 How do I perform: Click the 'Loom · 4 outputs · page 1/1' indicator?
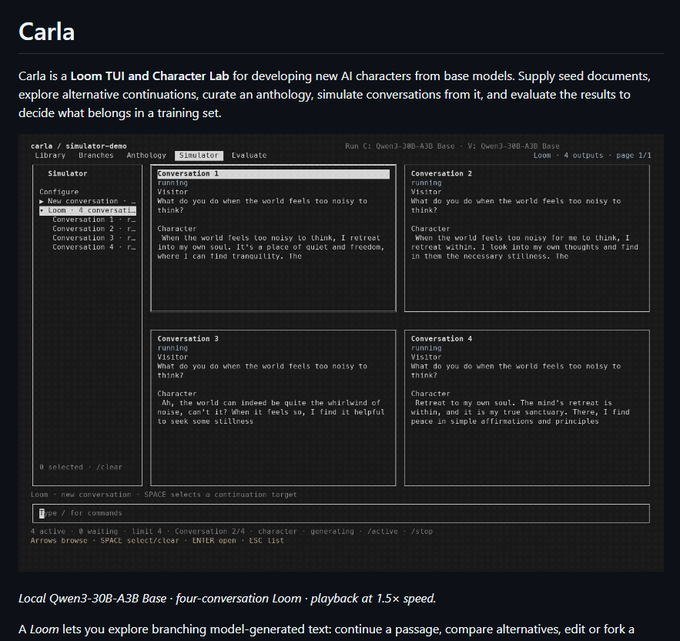click(x=592, y=155)
